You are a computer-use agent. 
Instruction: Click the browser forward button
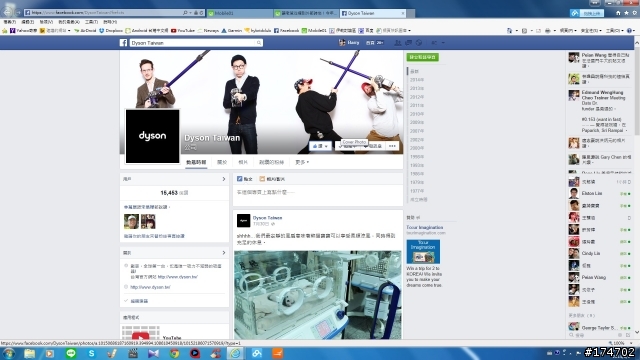coord(18,13)
